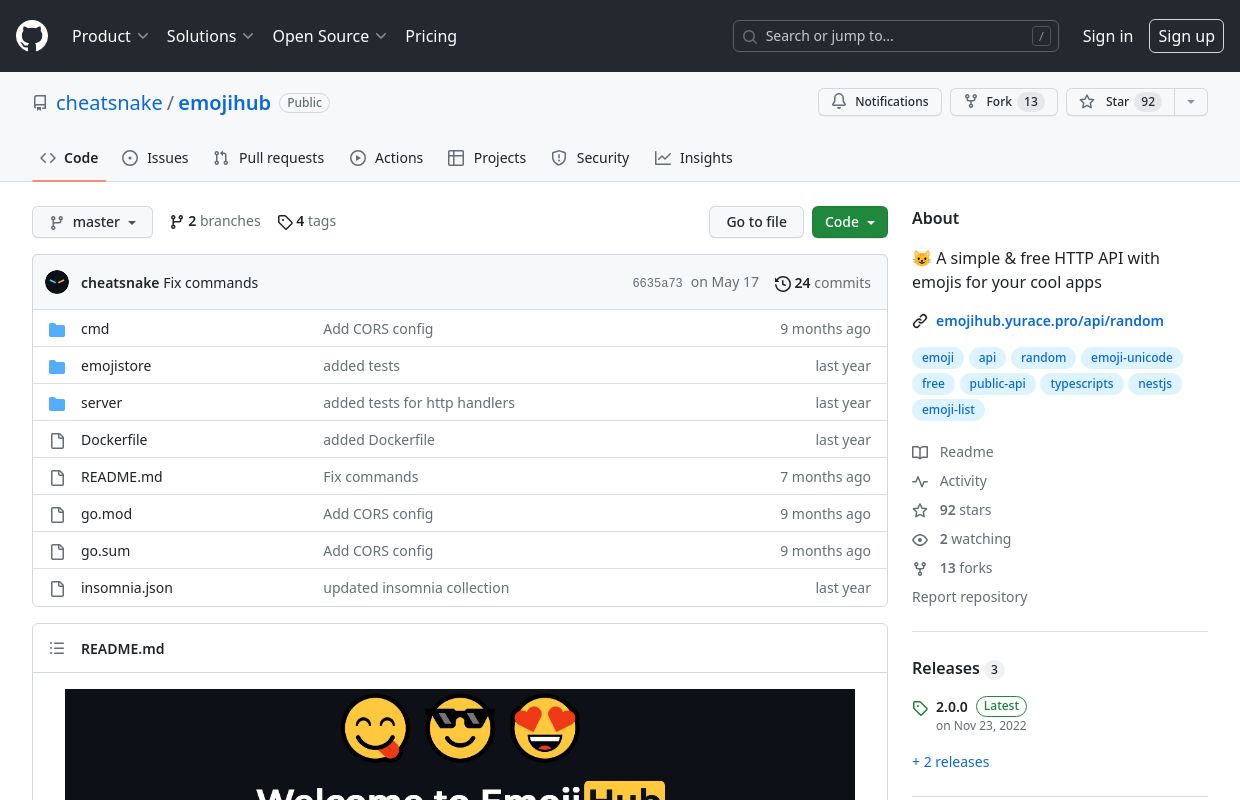Switch to the Issues tab

155,158
